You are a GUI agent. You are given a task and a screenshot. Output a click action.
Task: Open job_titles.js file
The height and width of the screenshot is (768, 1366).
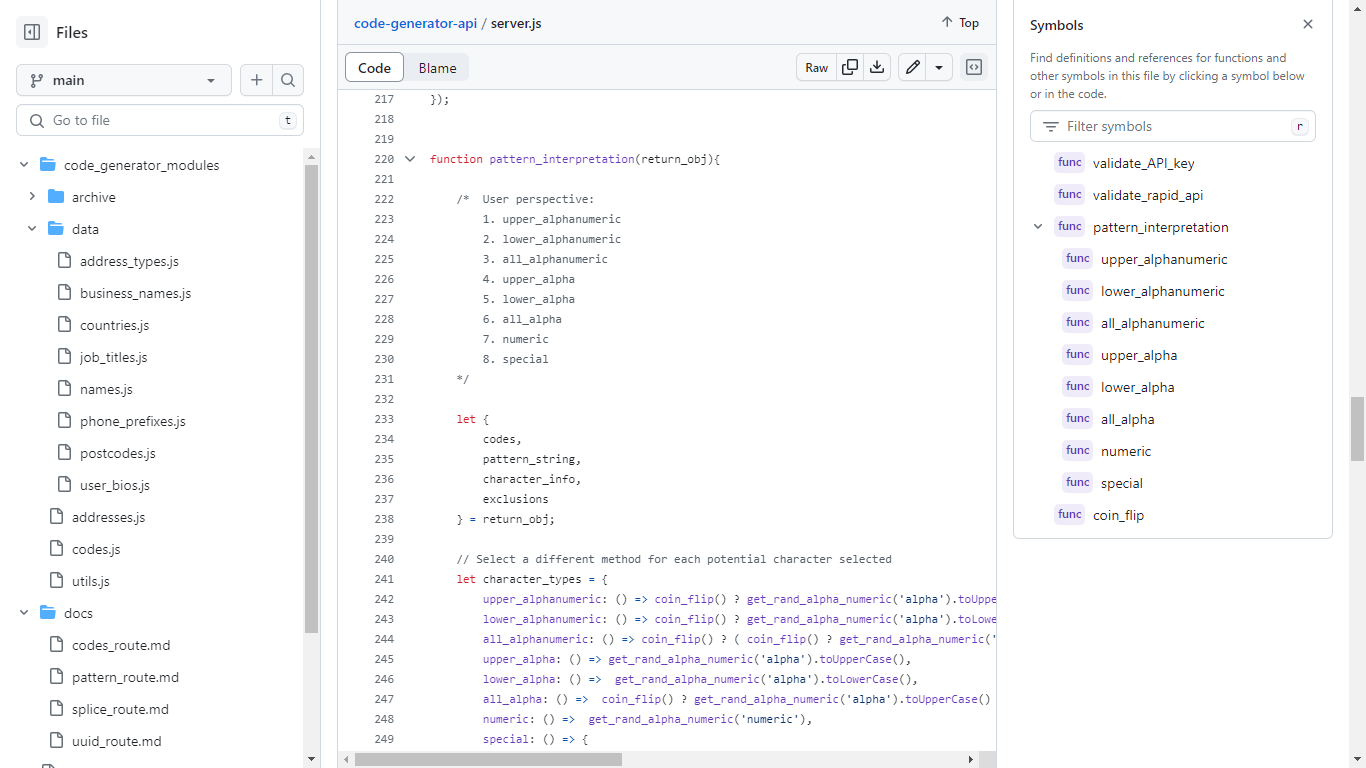[113, 357]
